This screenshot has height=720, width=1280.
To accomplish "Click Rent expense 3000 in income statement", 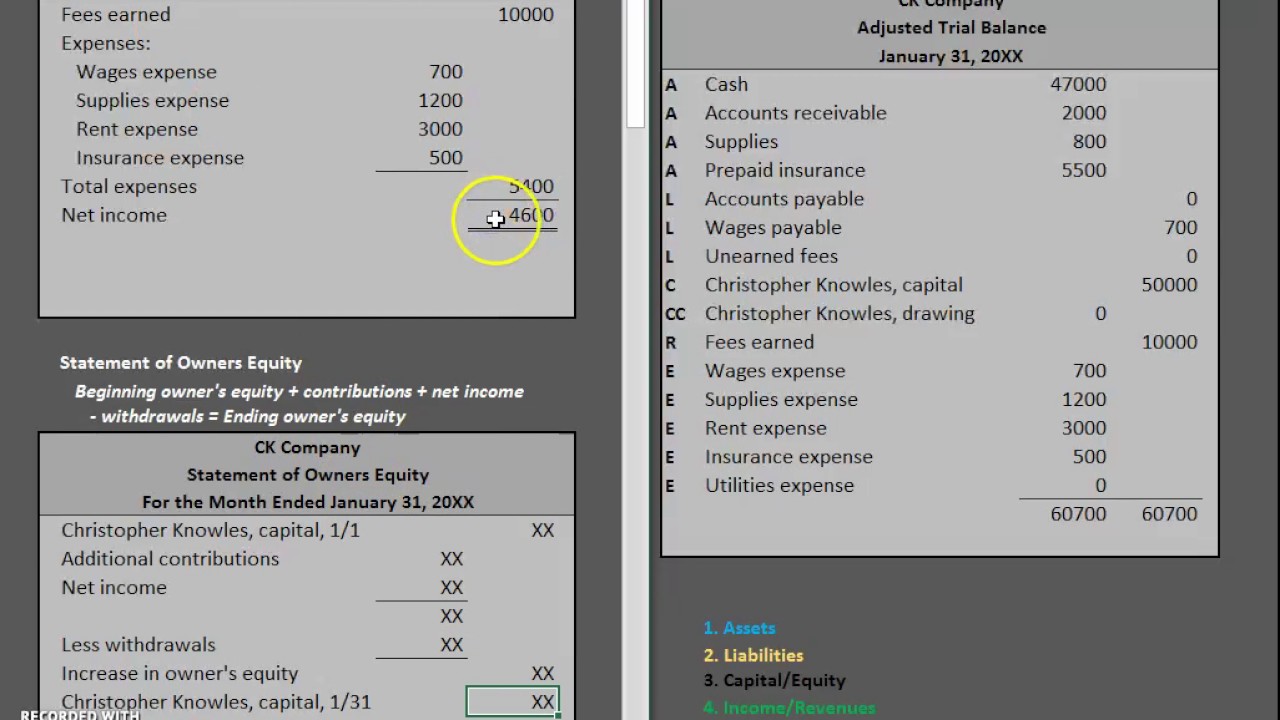I will pyautogui.click(x=440, y=129).
